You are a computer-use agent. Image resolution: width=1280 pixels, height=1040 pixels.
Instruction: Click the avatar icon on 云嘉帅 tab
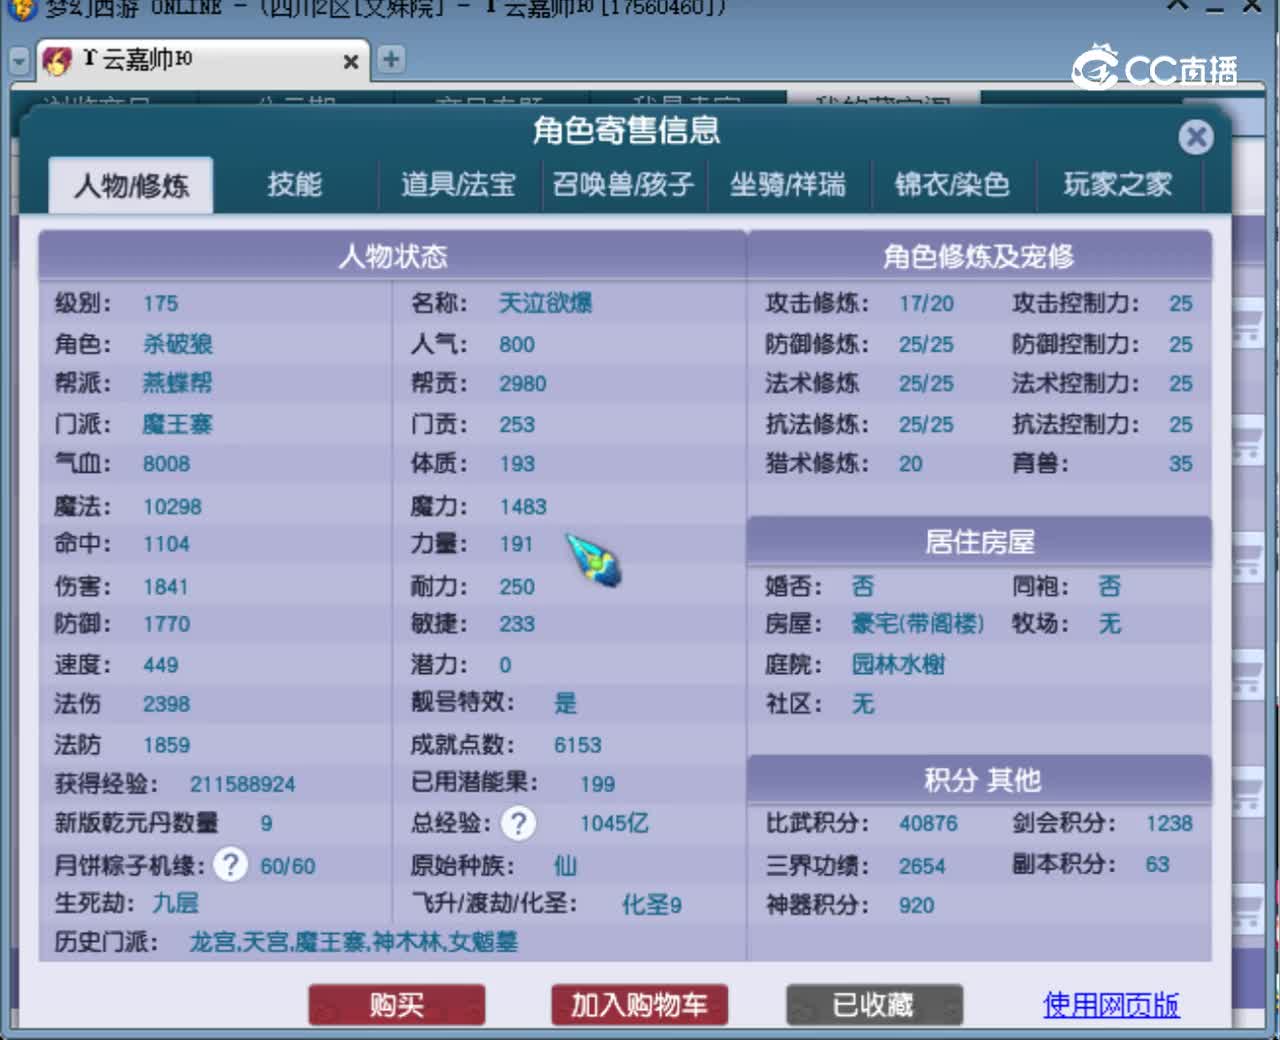pyautogui.click(x=57, y=61)
